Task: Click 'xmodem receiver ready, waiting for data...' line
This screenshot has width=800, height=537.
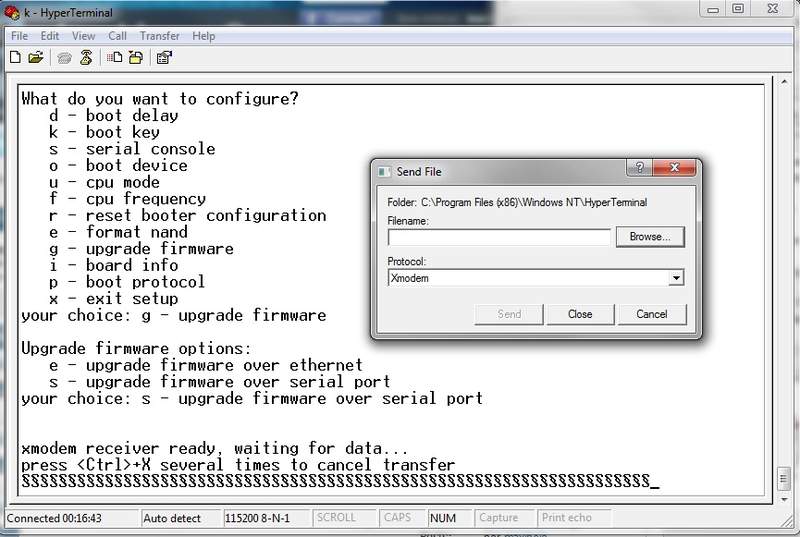Action: 214,449
